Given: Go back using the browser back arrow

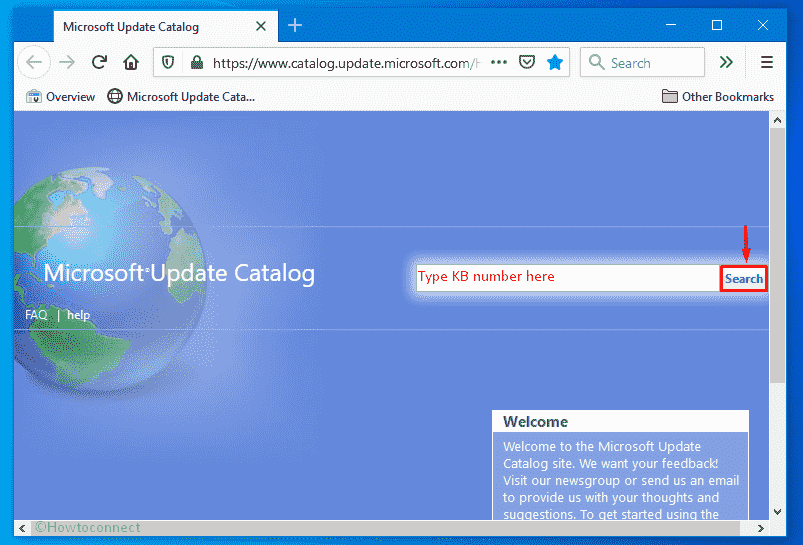Looking at the screenshot, I should [34, 62].
